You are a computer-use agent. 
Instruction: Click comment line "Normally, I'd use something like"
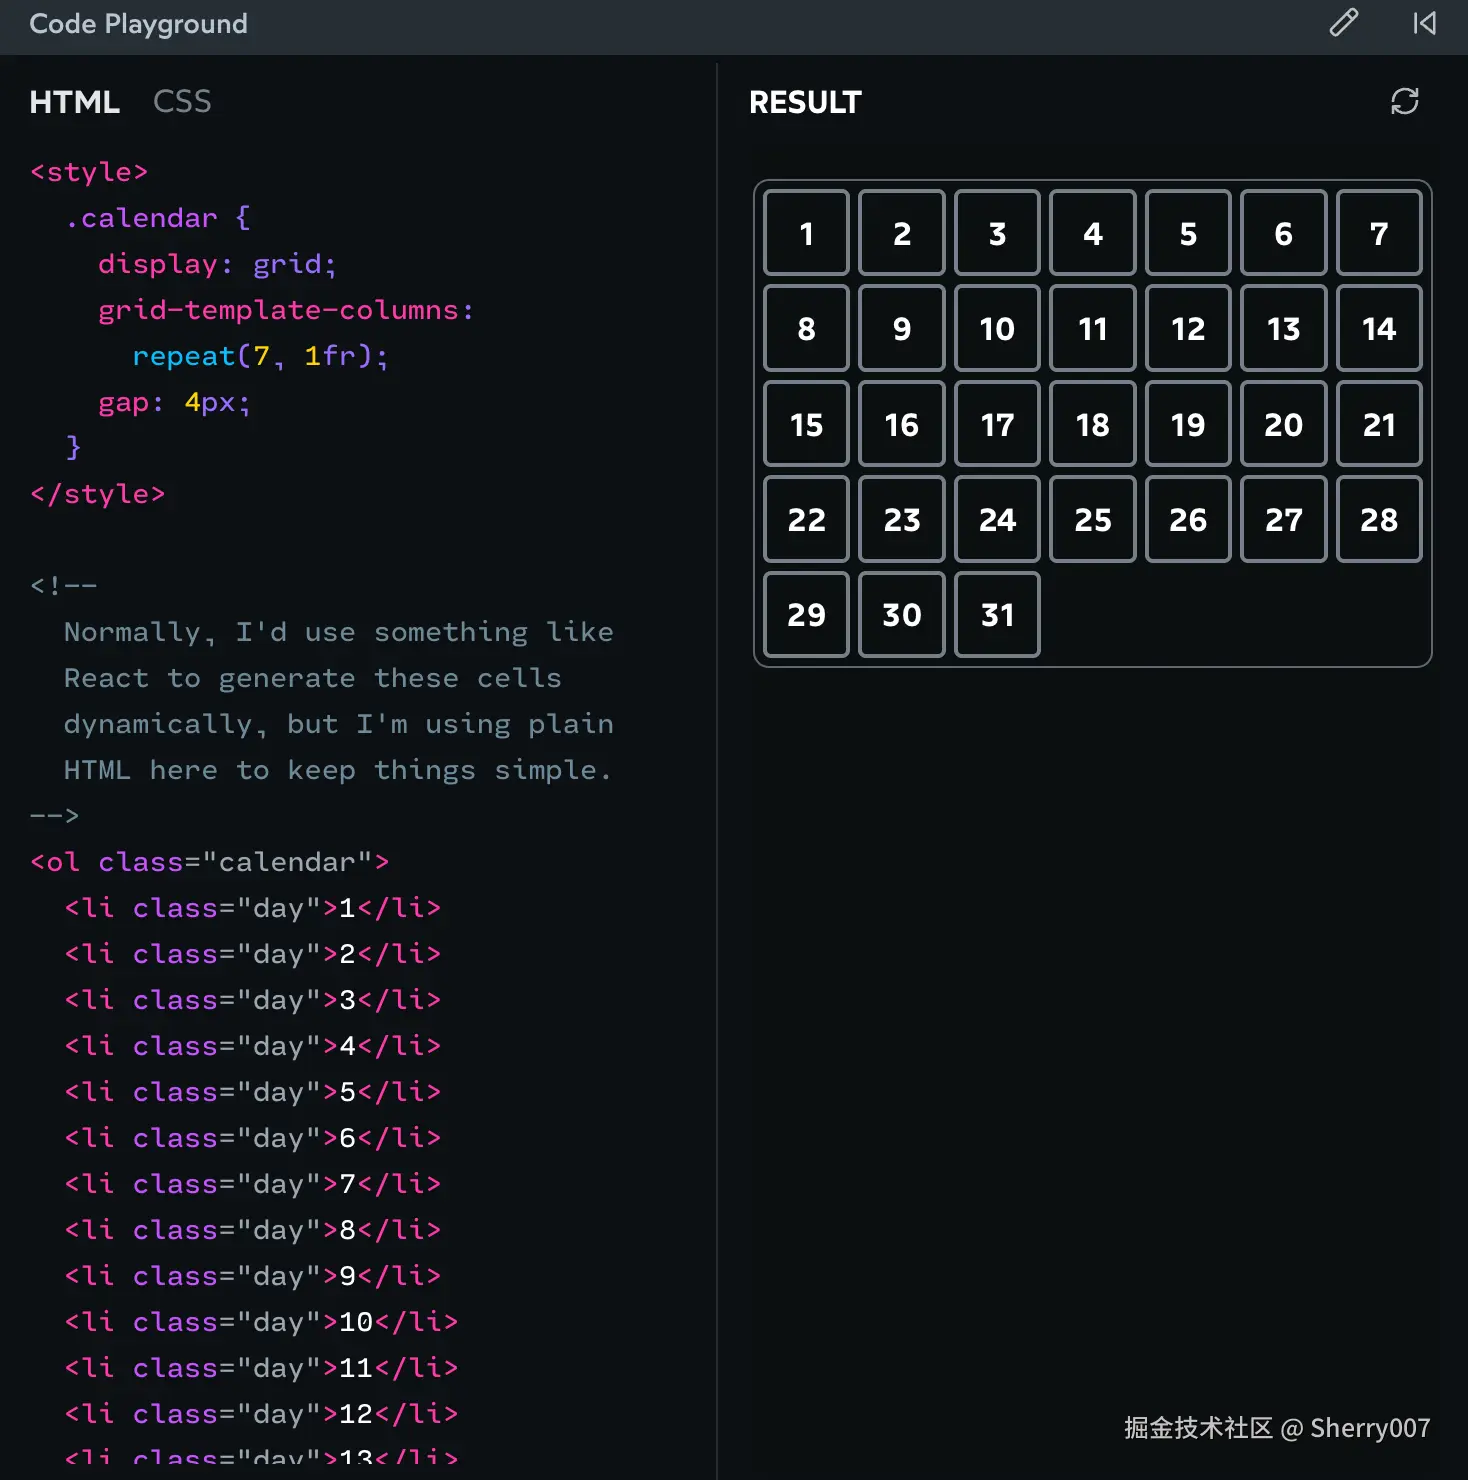[x=338, y=632]
